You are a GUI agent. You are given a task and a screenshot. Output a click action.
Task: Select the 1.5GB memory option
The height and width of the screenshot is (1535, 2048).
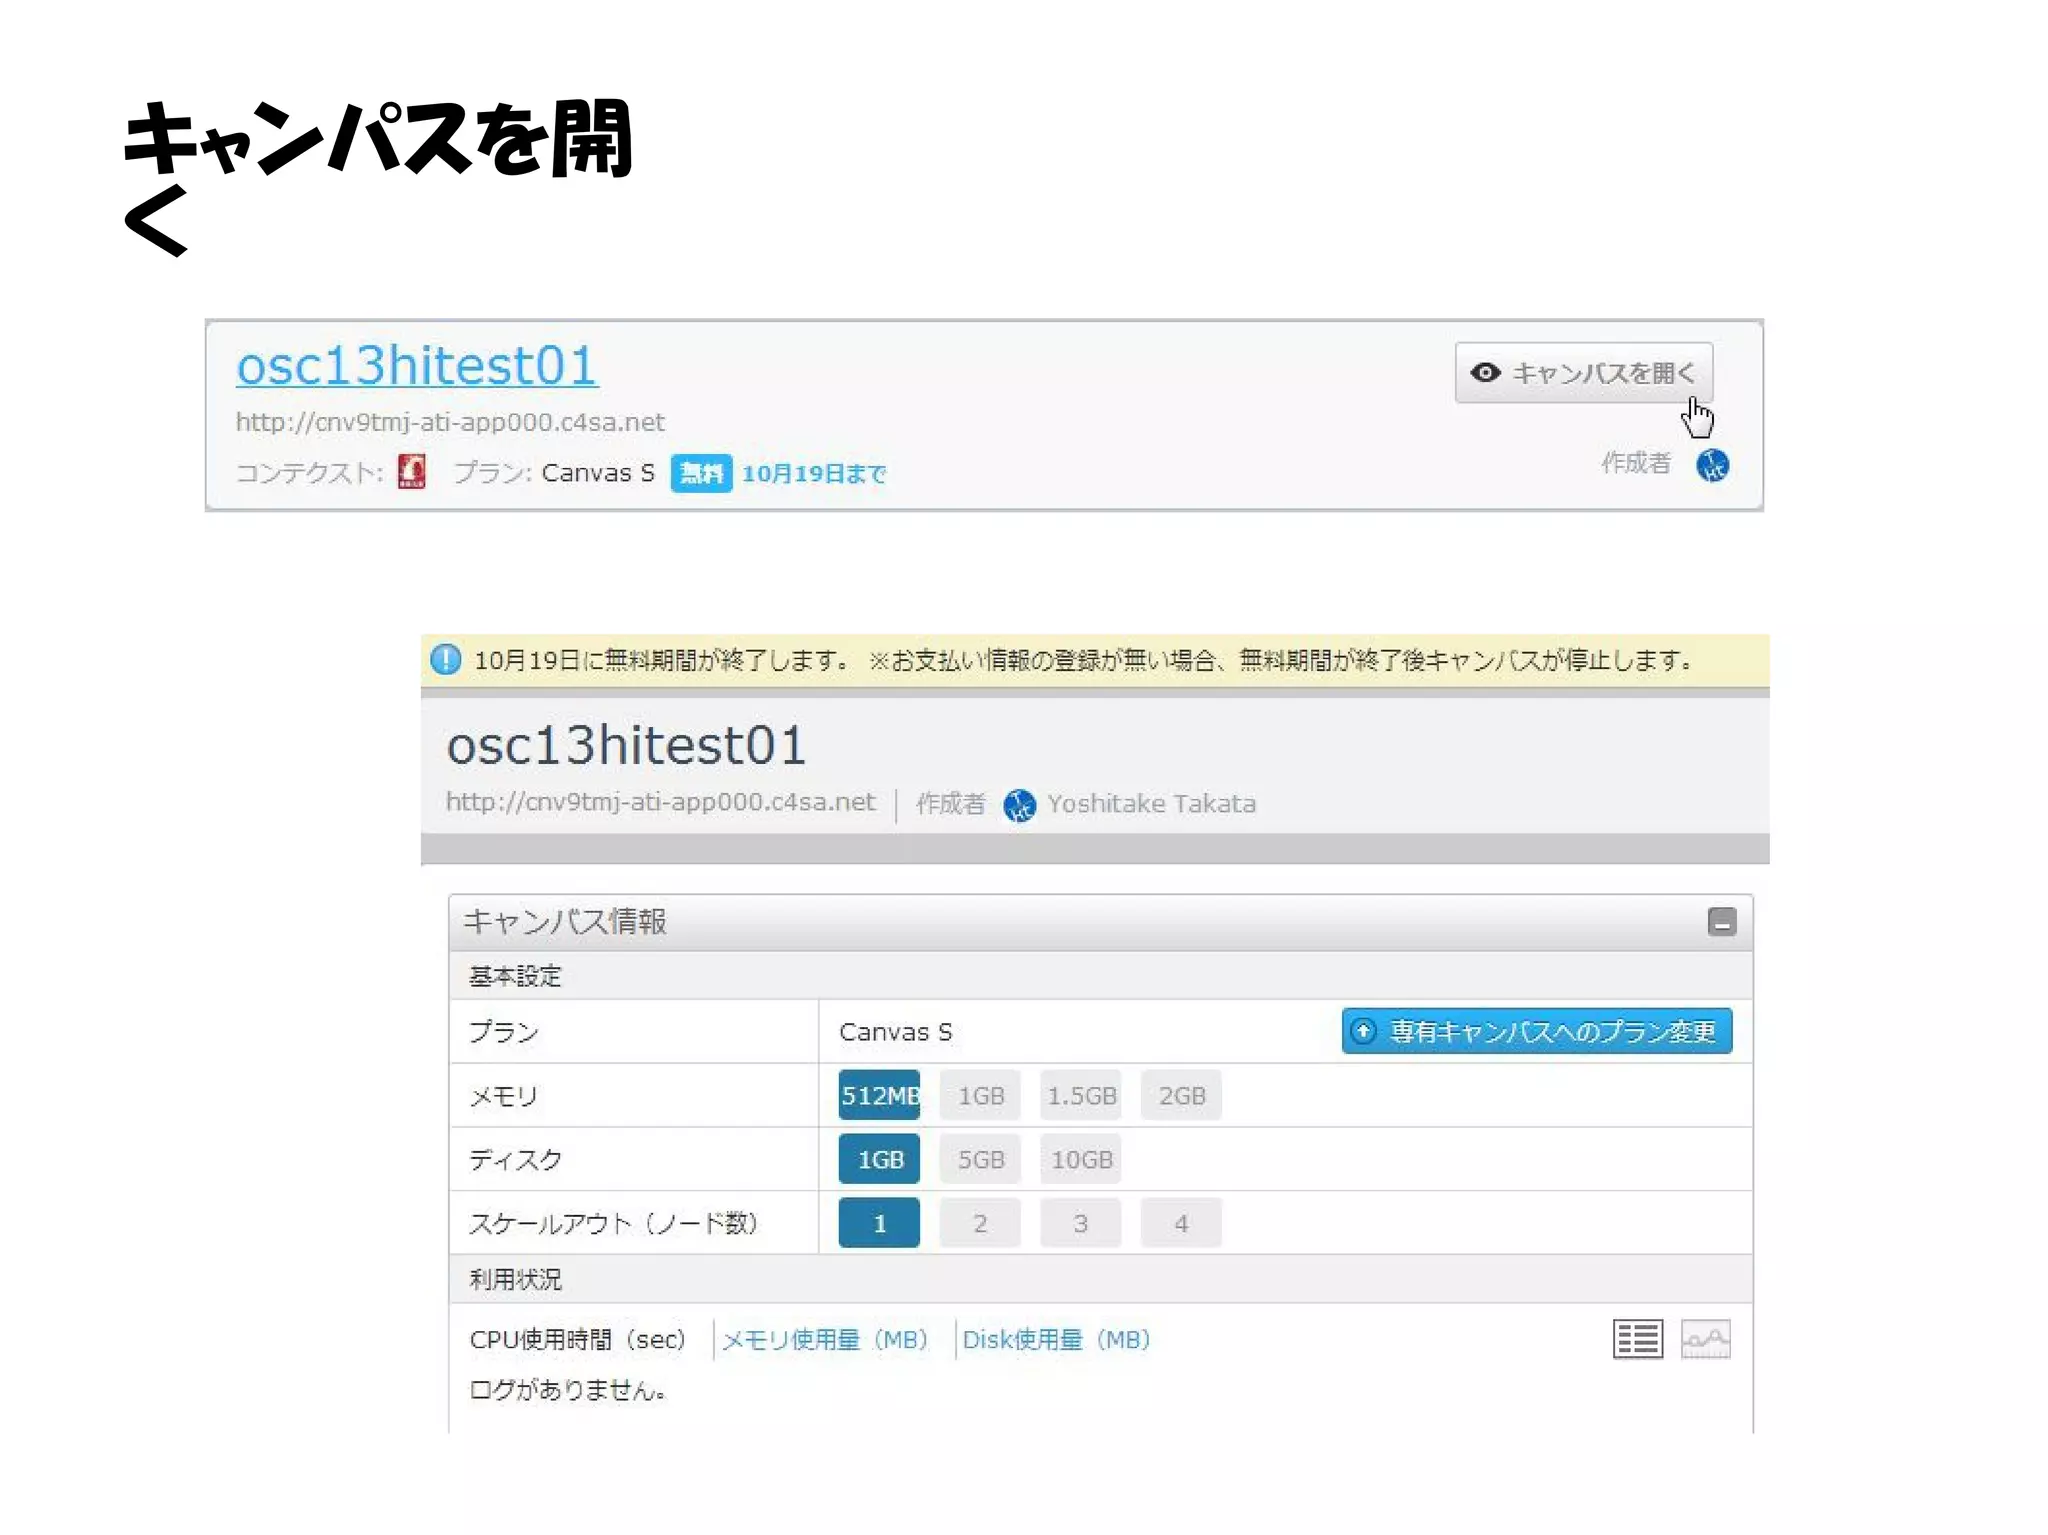[x=1081, y=1096]
